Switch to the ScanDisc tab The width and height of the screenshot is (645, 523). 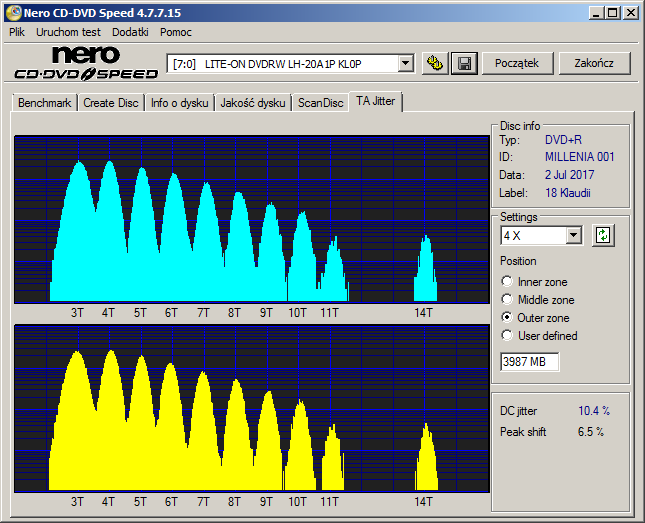320,103
